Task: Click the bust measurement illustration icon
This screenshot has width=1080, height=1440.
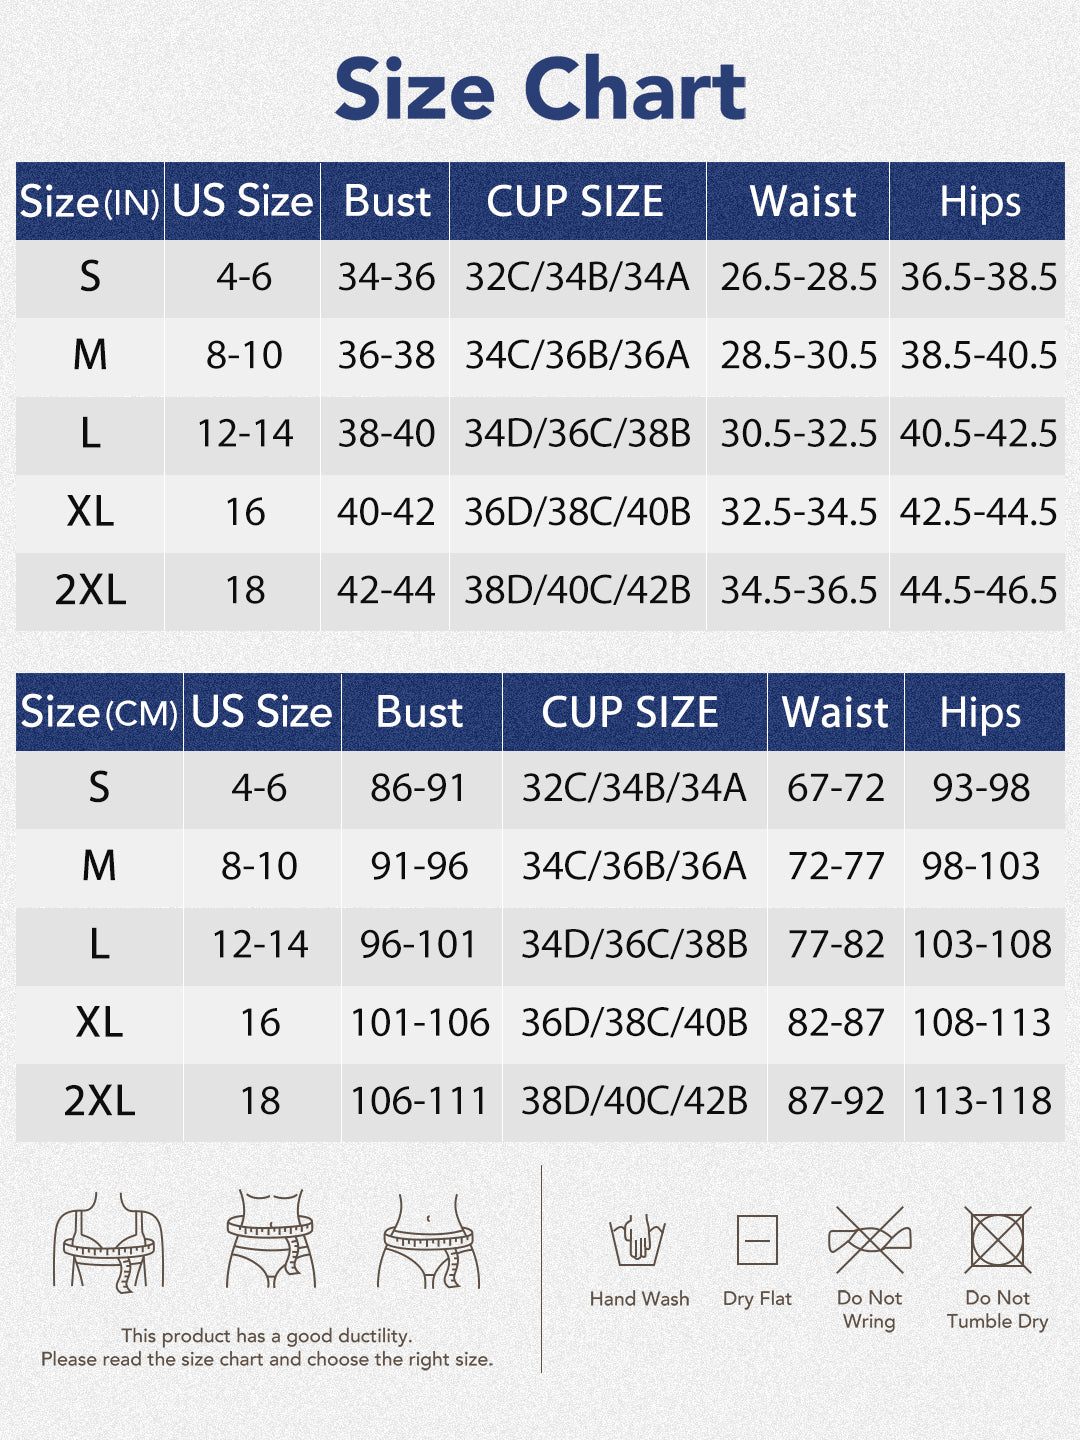Action: [108, 1240]
